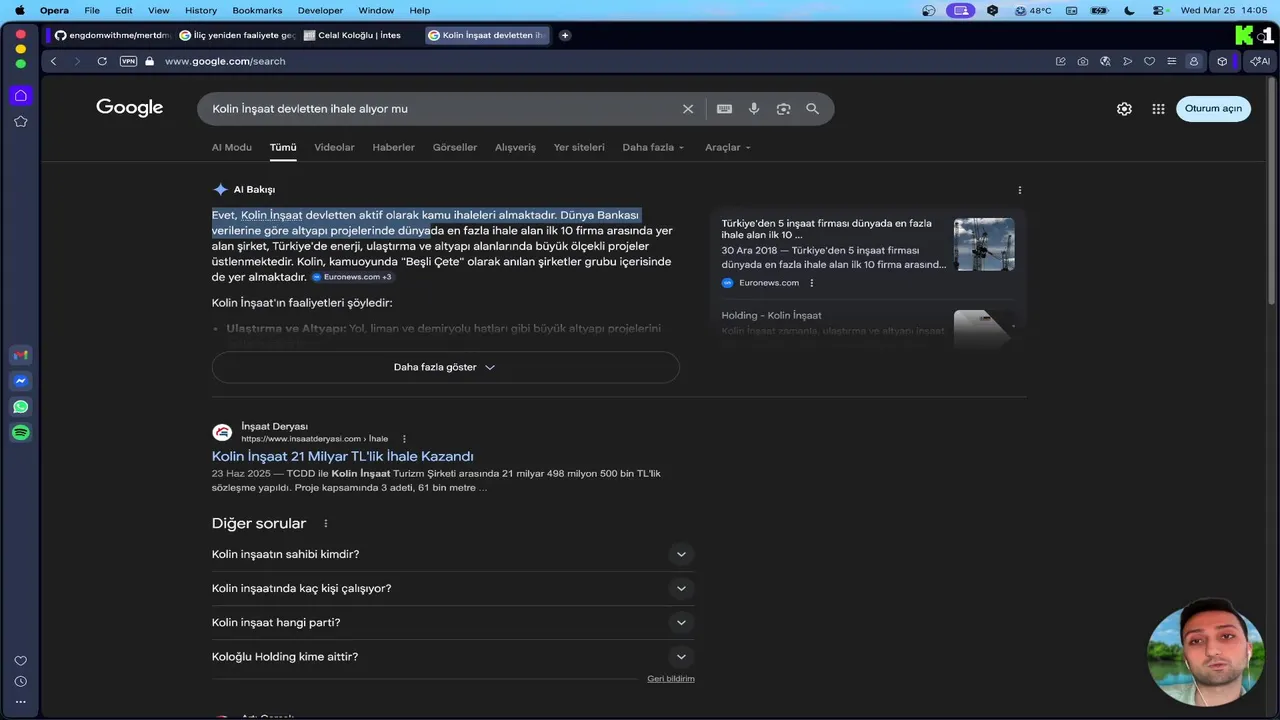
Task: Reload the page with refresh icon
Action: click(x=102, y=61)
